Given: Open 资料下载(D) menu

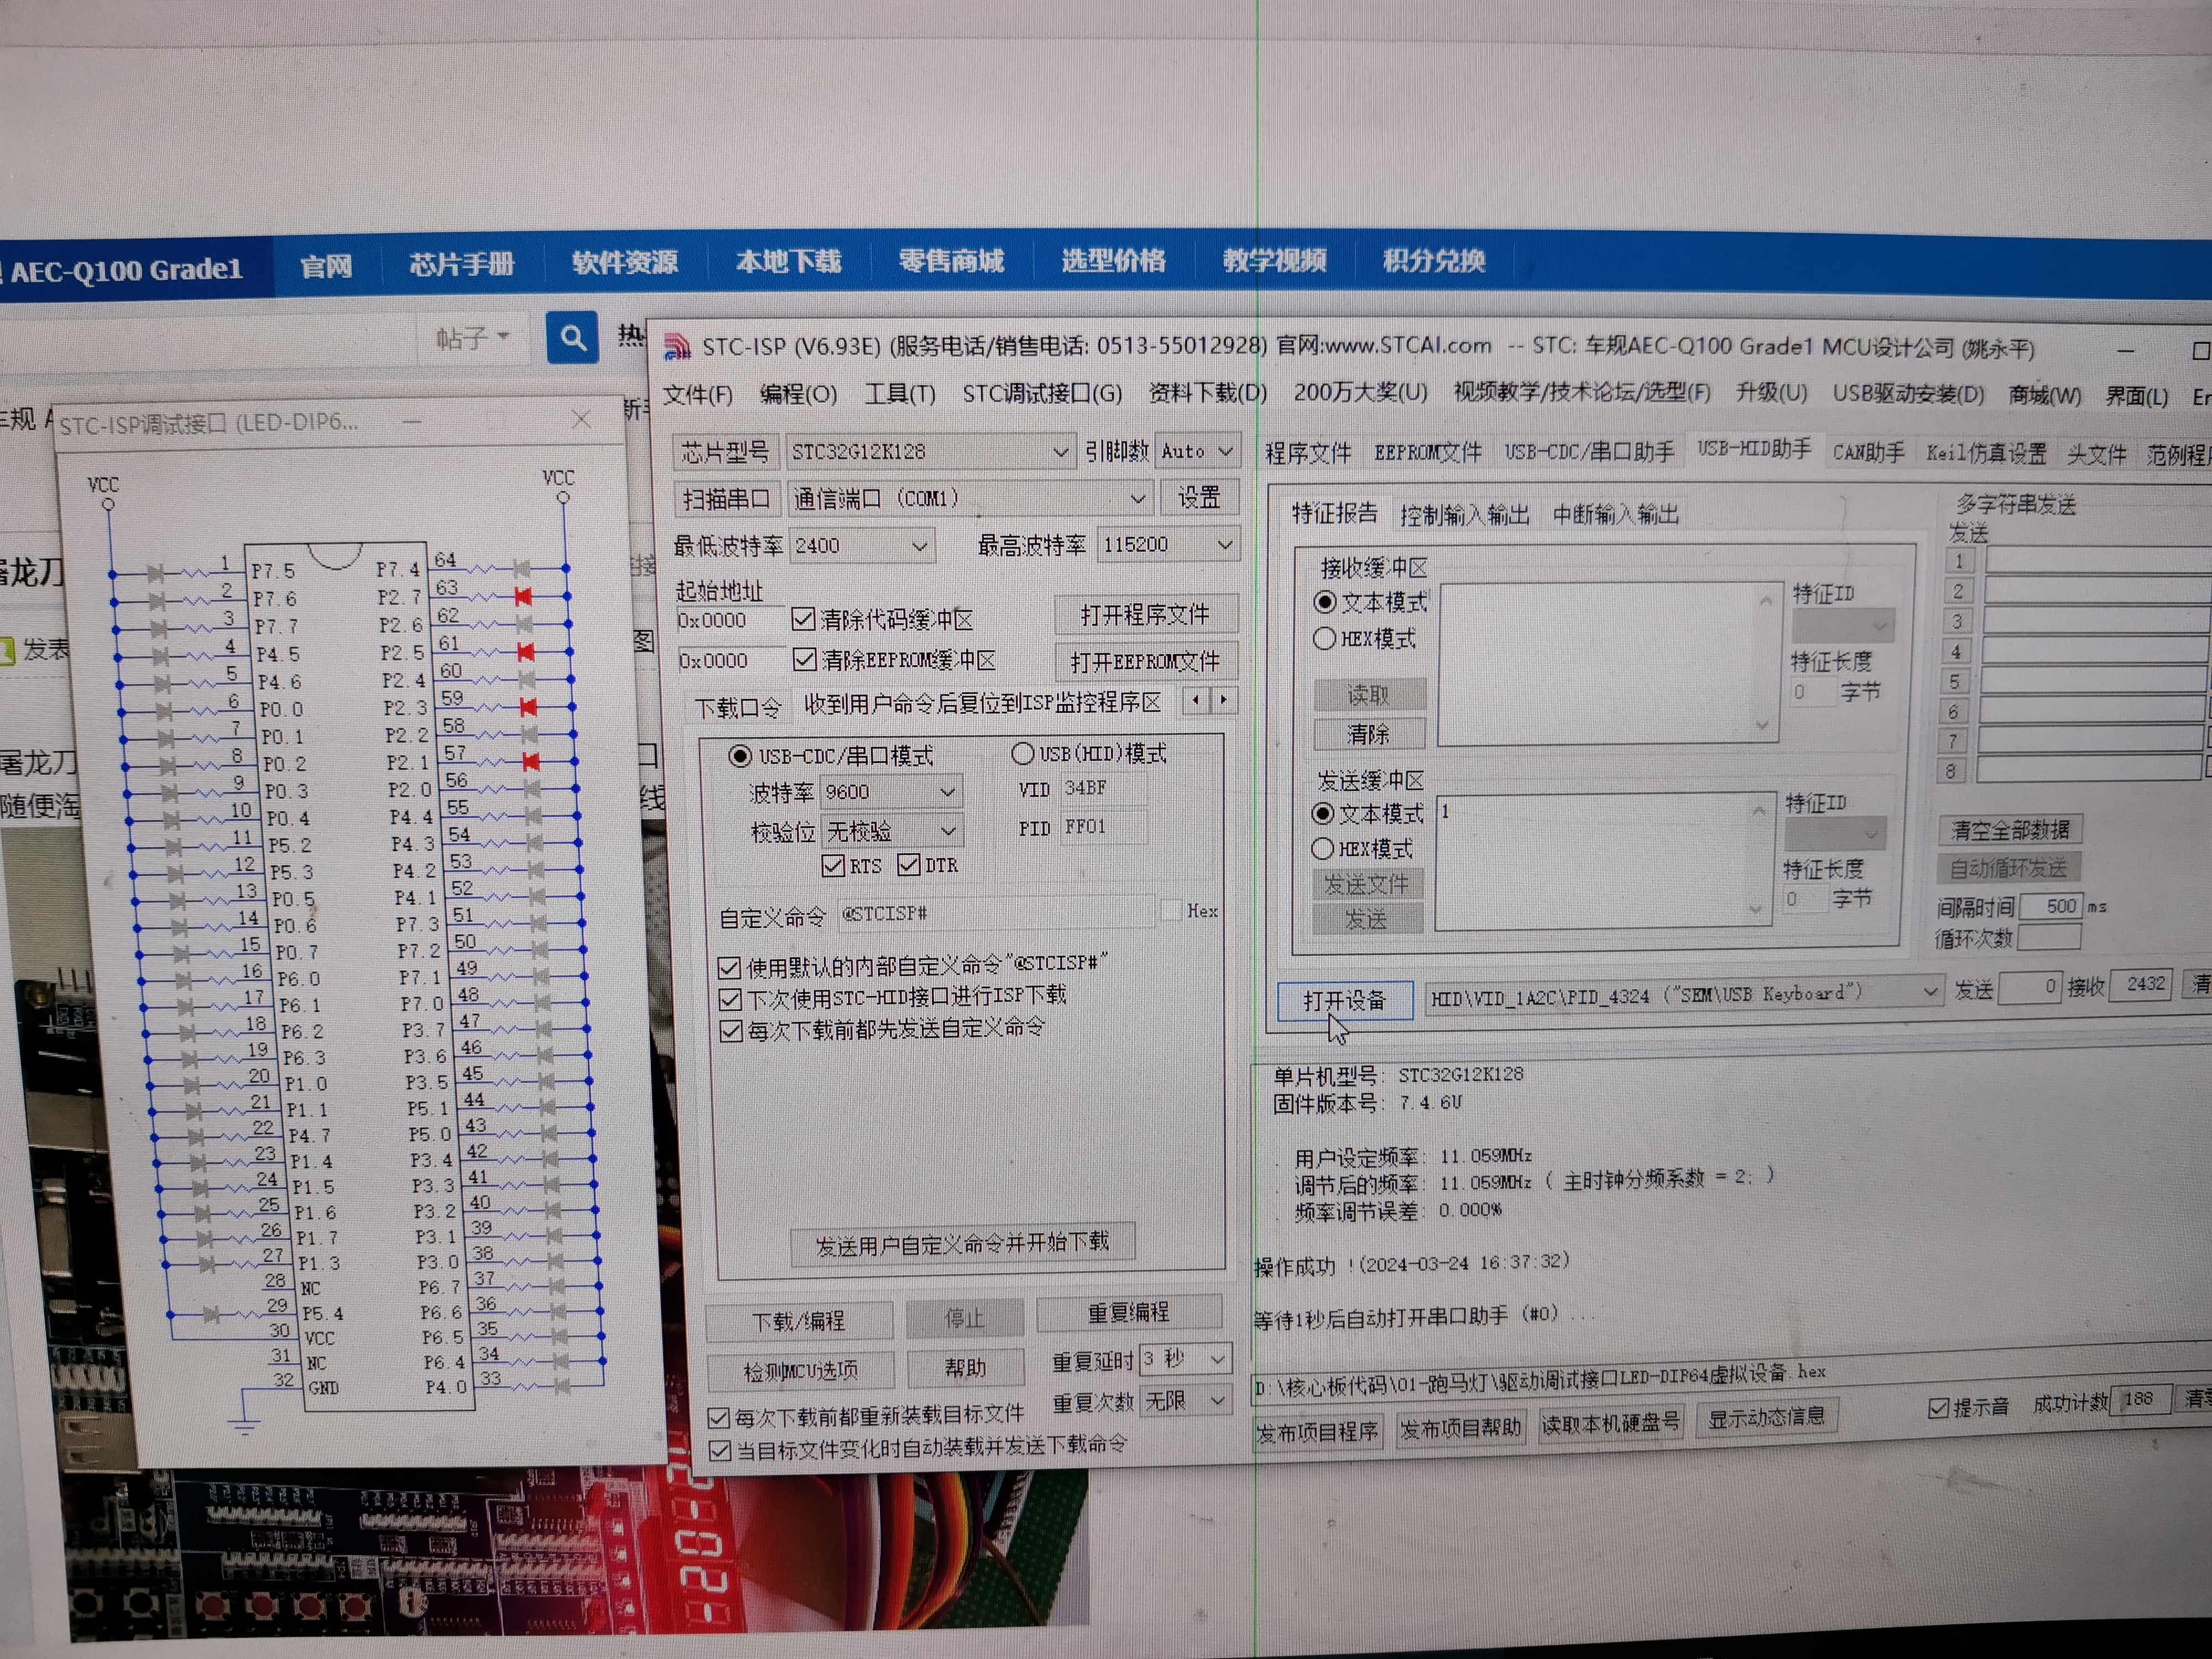Looking at the screenshot, I should tap(1207, 392).
